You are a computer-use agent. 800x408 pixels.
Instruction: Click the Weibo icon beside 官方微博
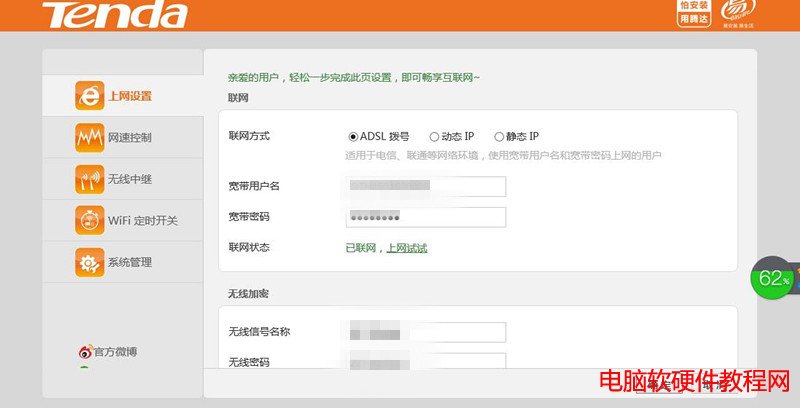pyautogui.click(x=86, y=352)
